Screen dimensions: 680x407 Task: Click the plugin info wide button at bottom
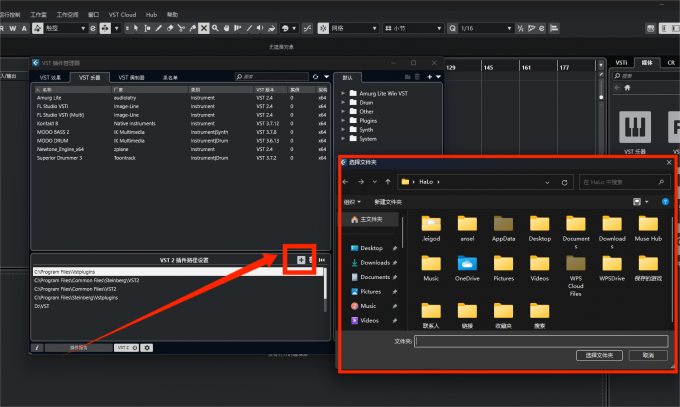tap(78, 348)
